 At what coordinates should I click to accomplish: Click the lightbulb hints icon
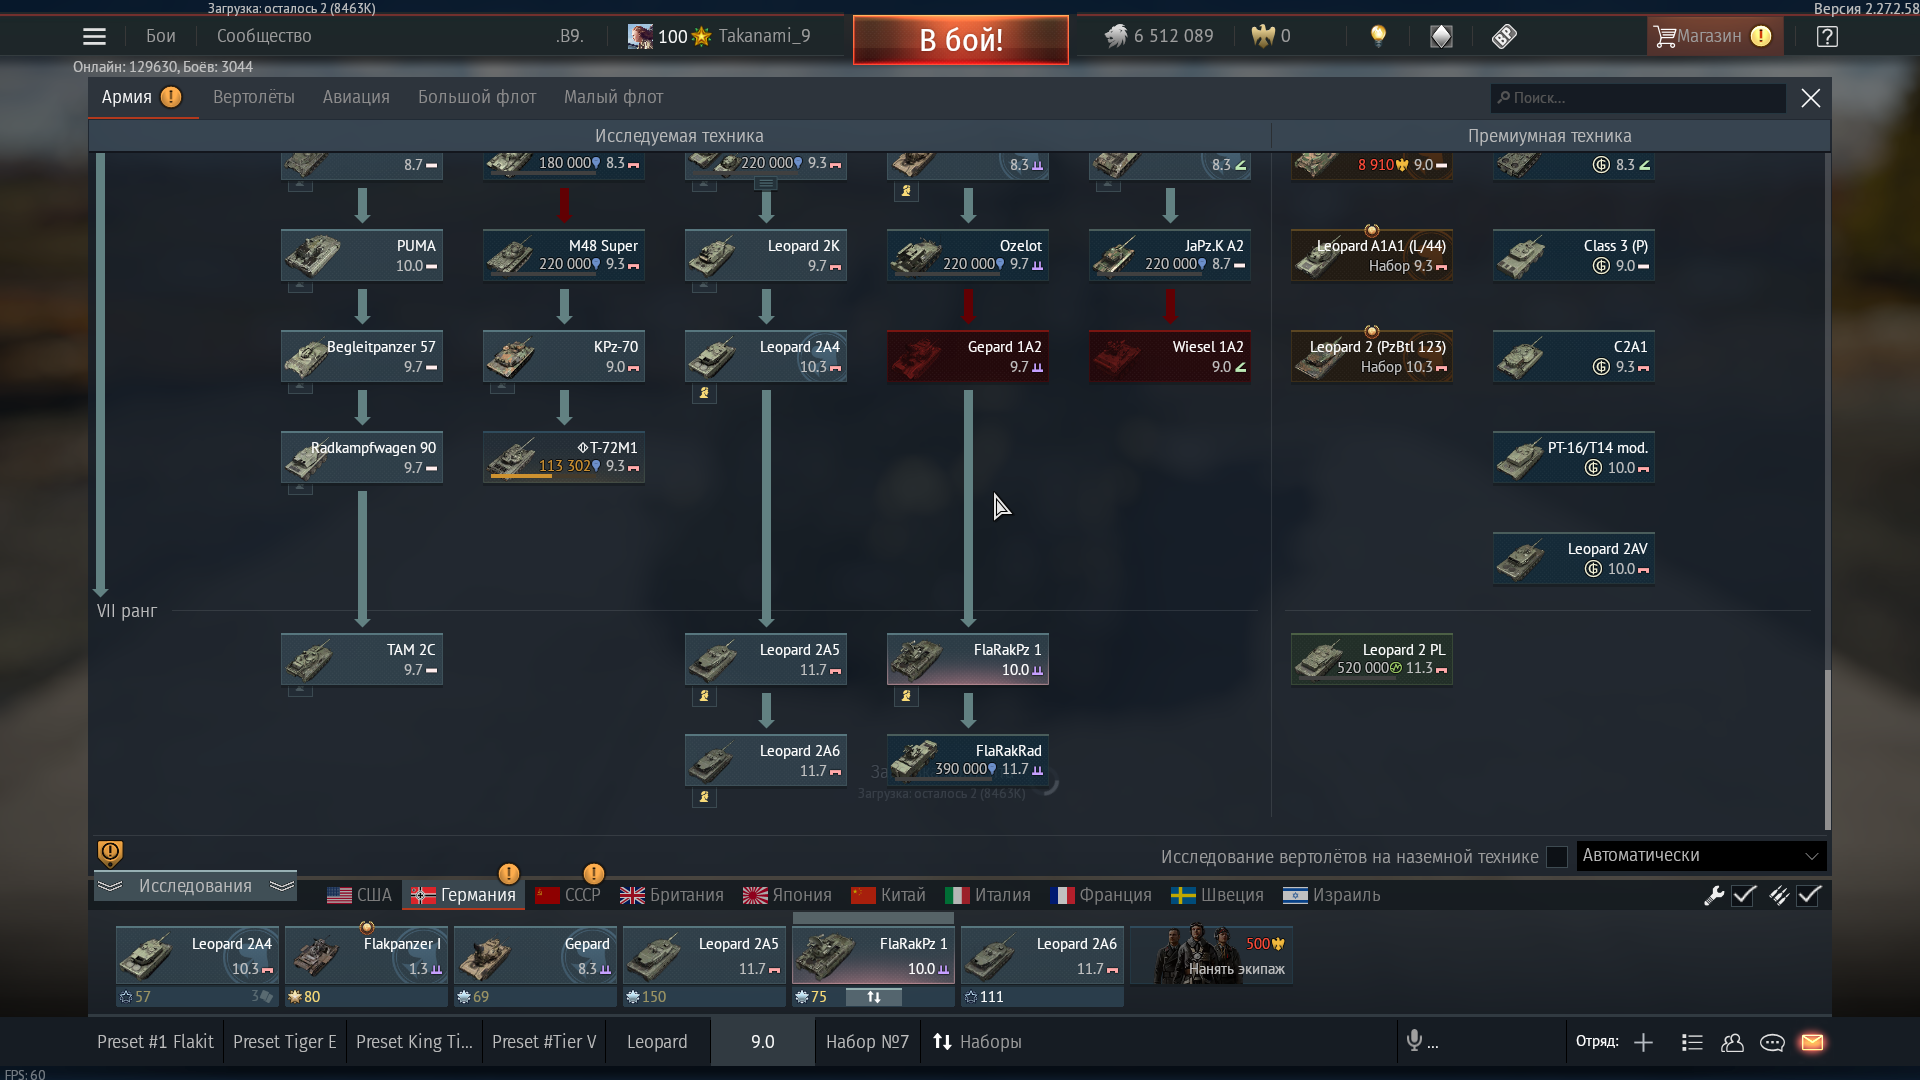pos(1378,36)
